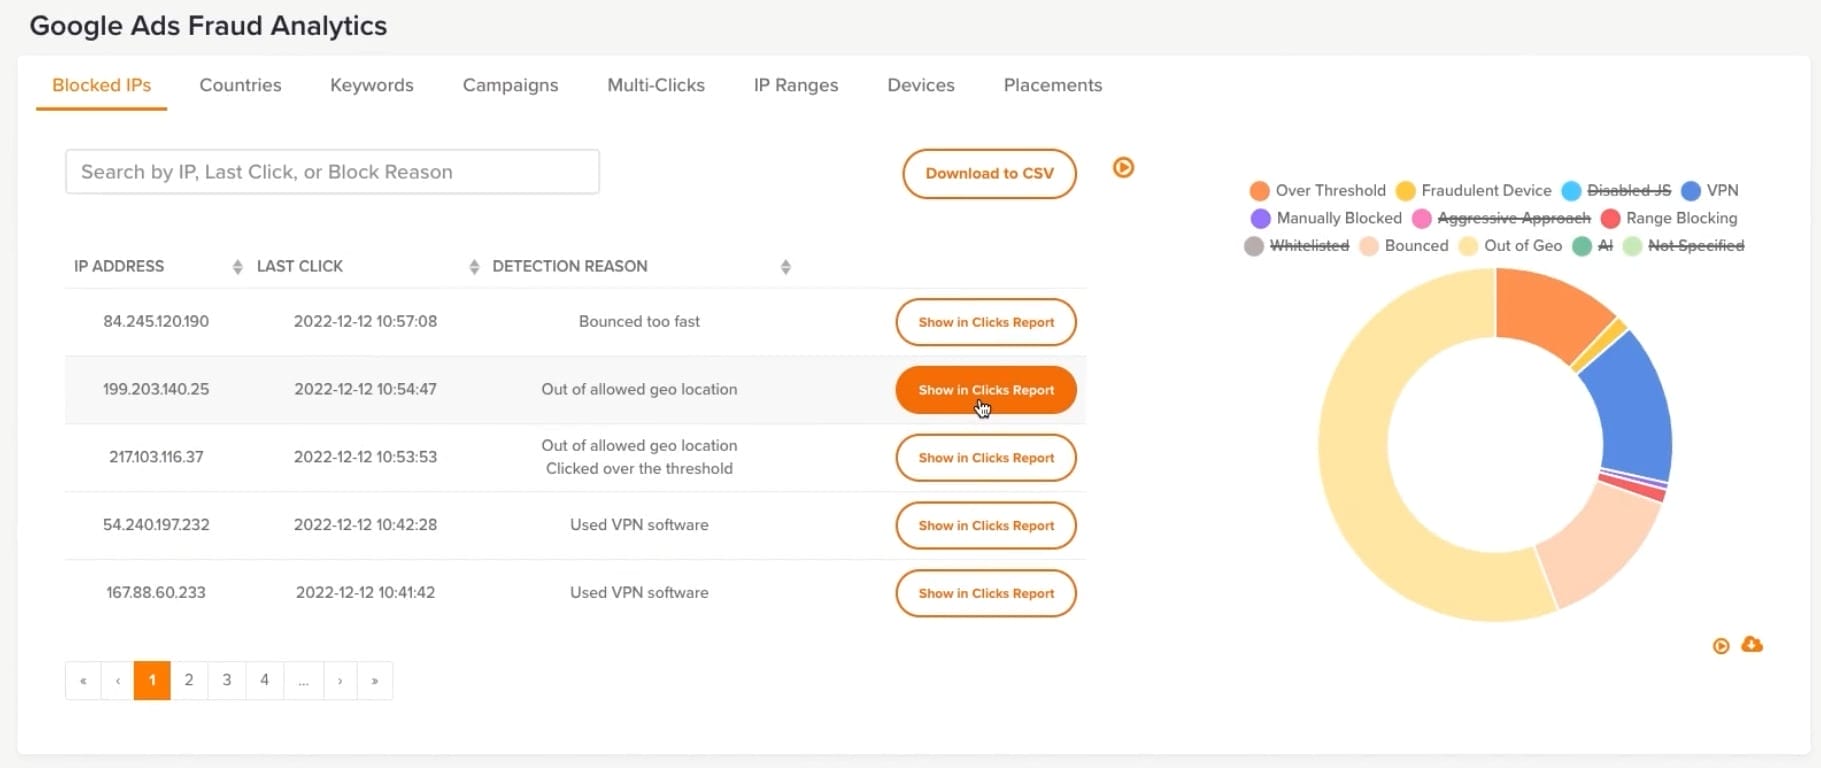Go to next page arrow

pos(340,681)
